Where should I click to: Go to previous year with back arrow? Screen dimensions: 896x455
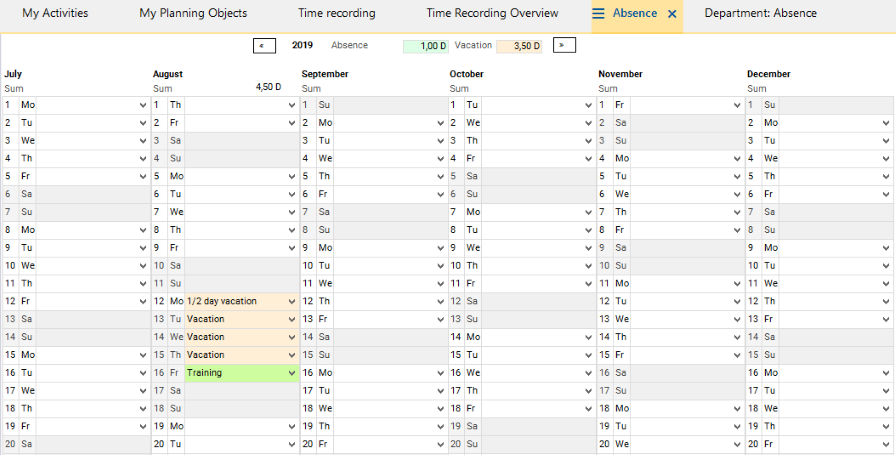264,46
